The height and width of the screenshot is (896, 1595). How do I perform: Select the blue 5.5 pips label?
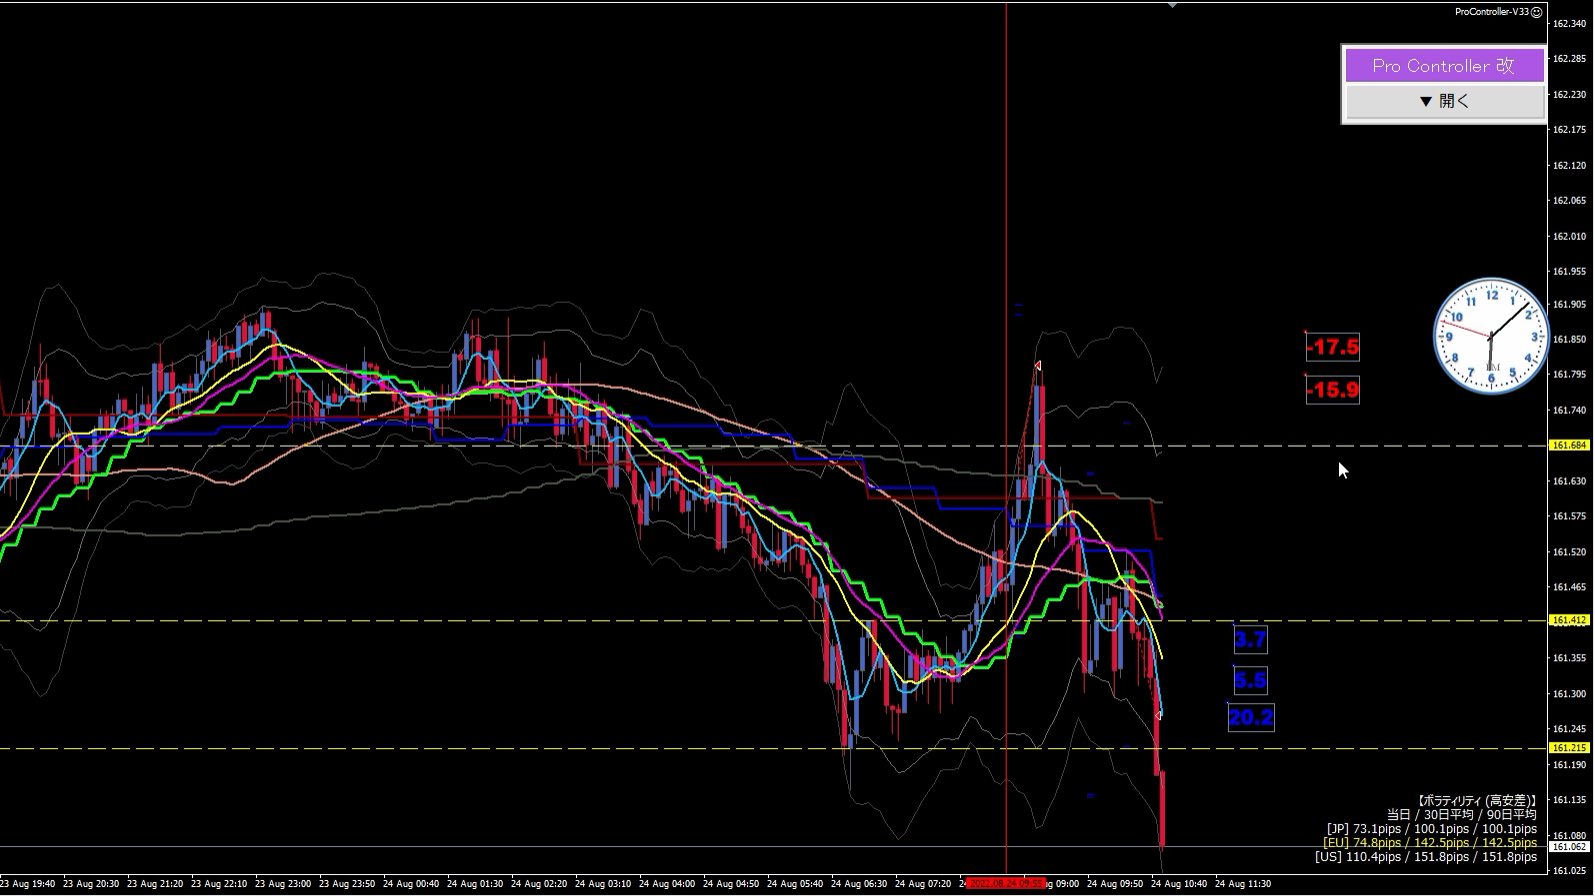coord(1251,681)
